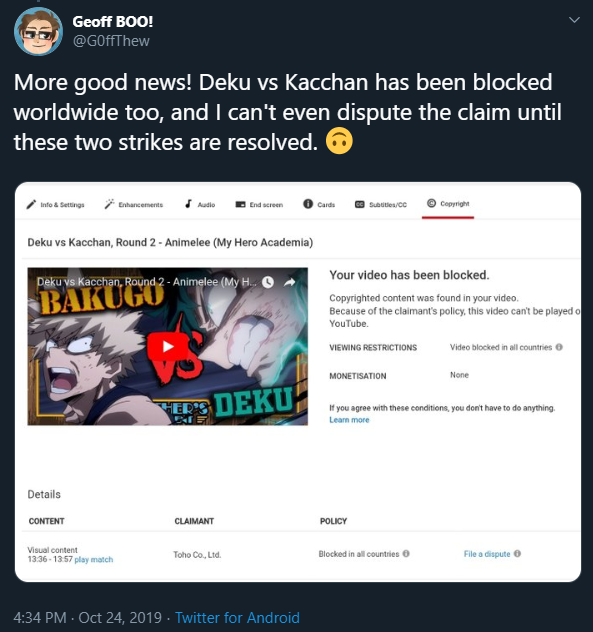
Task: Switch to the Enhancements tab
Action: click(133, 204)
